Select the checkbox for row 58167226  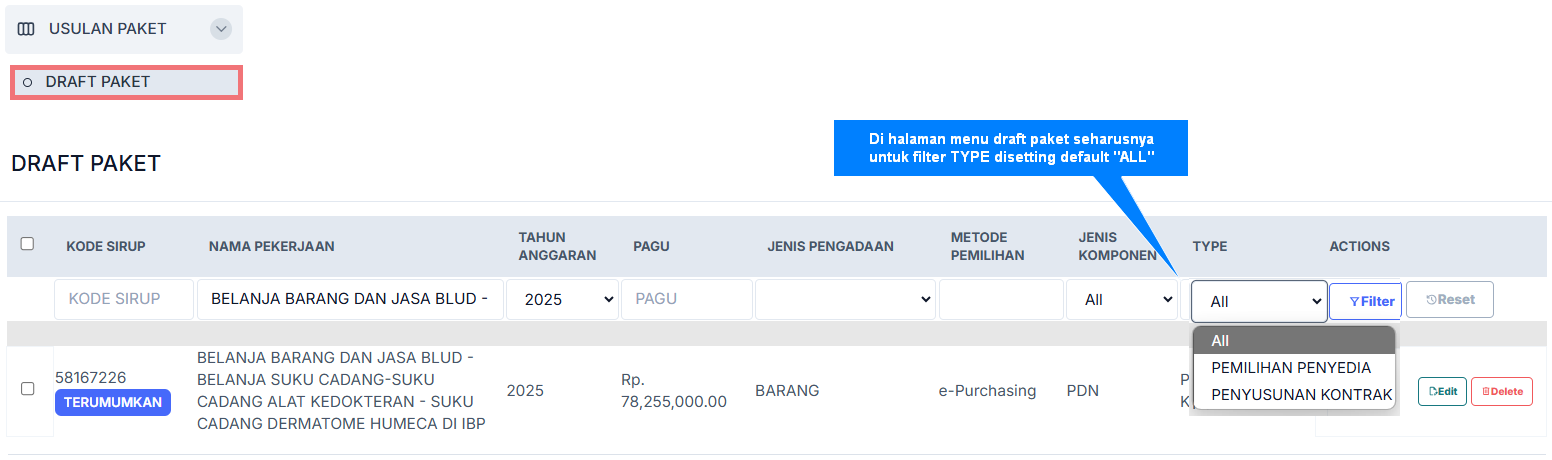tap(27, 388)
